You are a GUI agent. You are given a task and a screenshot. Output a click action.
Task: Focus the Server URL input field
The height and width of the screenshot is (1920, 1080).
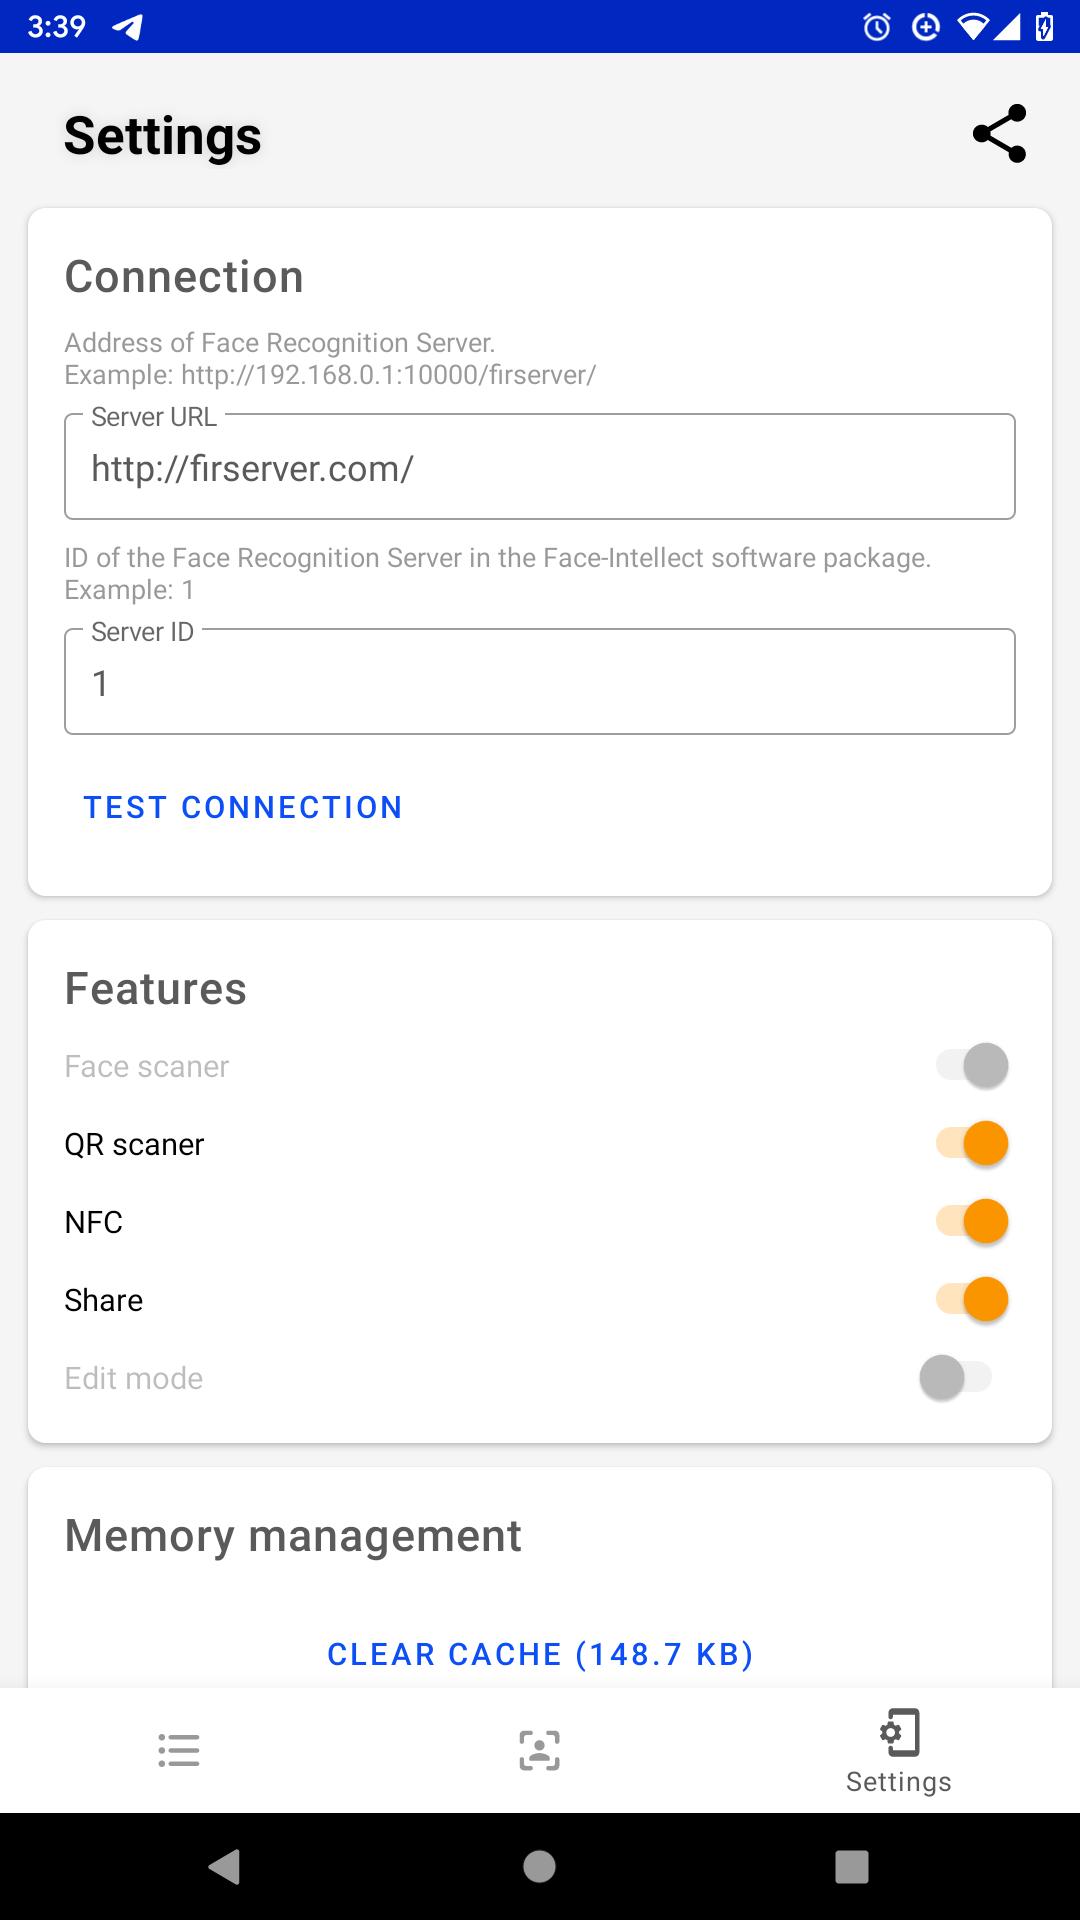(x=540, y=467)
